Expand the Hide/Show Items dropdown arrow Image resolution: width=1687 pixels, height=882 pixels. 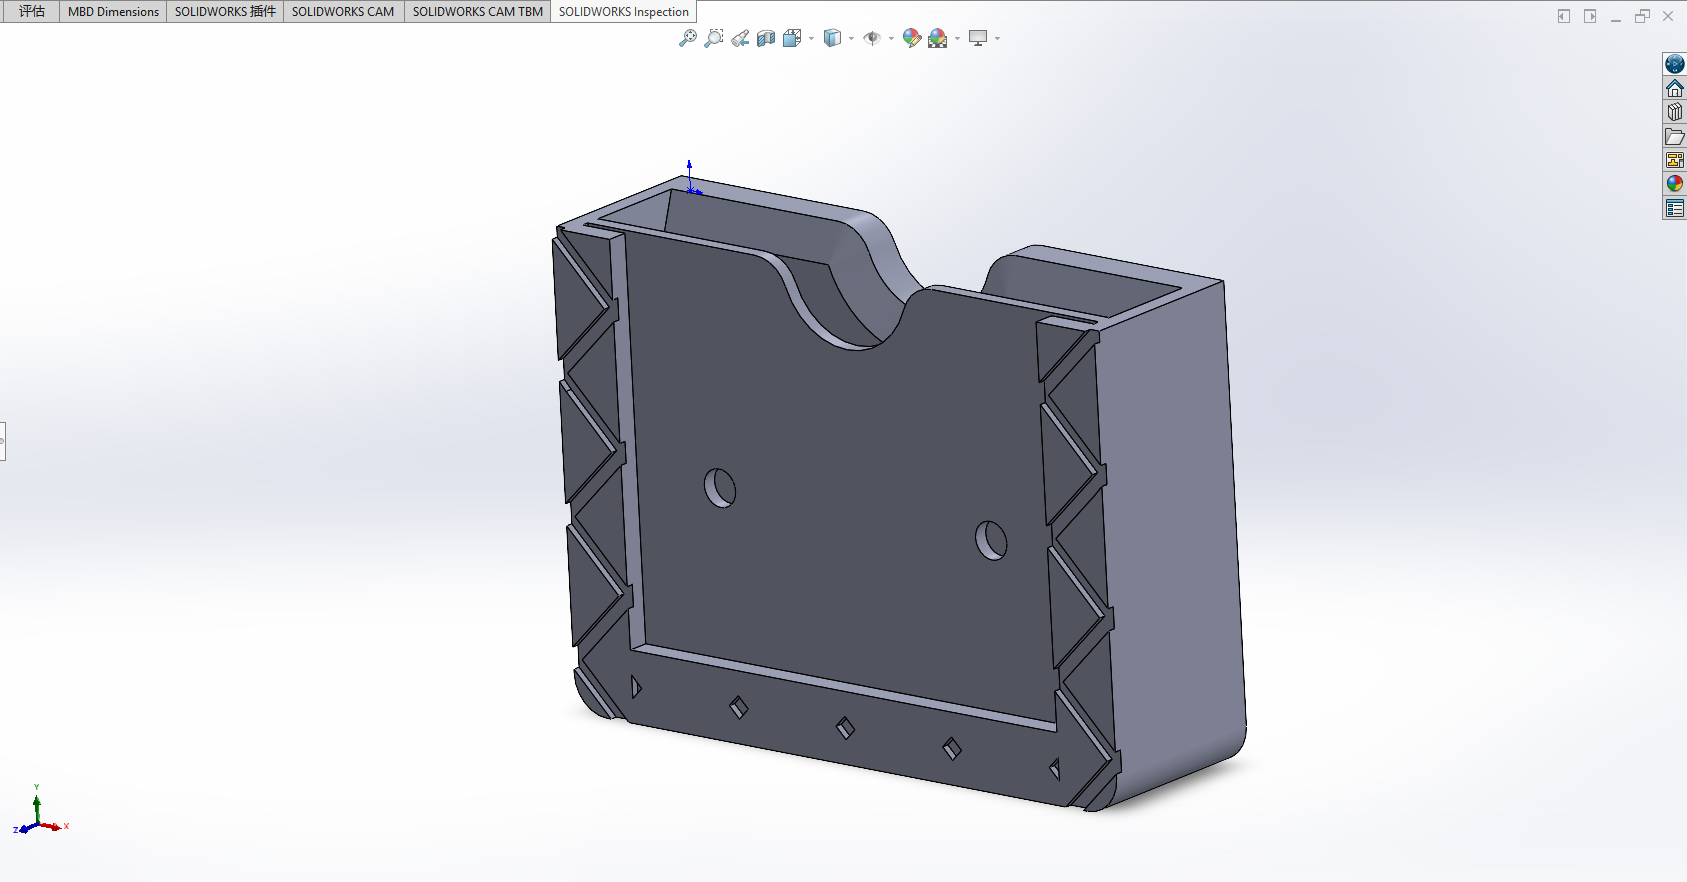[891, 39]
